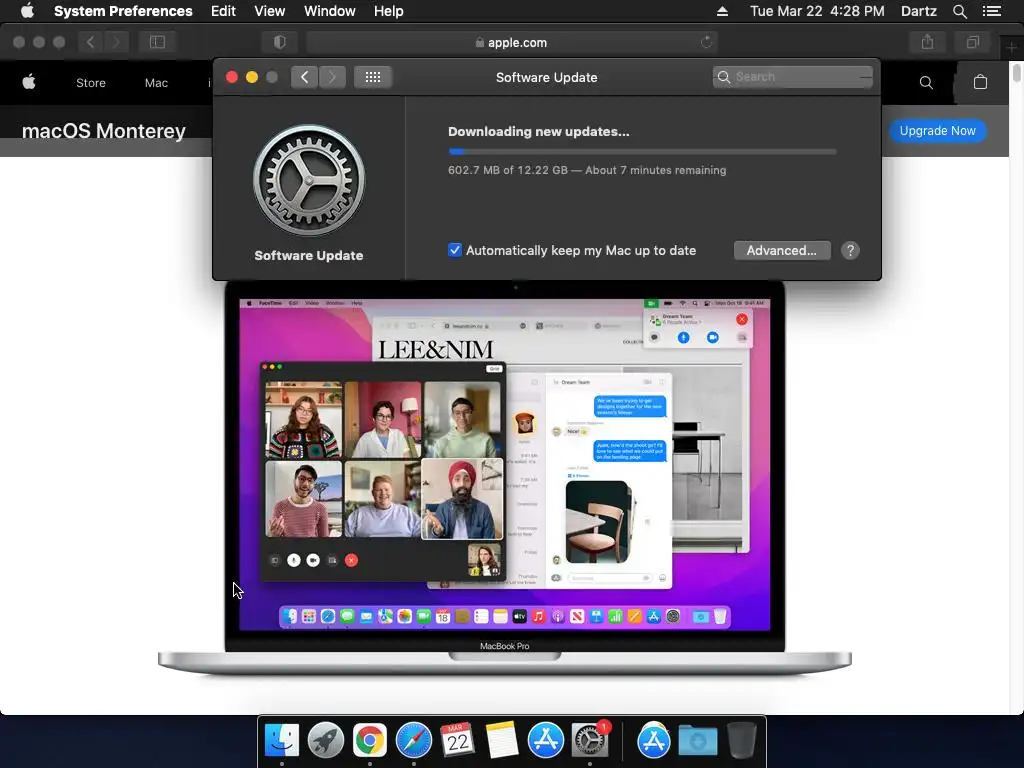This screenshot has height=768, width=1024.
Task: Open the Downloads folder in the Dock
Action: point(697,741)
